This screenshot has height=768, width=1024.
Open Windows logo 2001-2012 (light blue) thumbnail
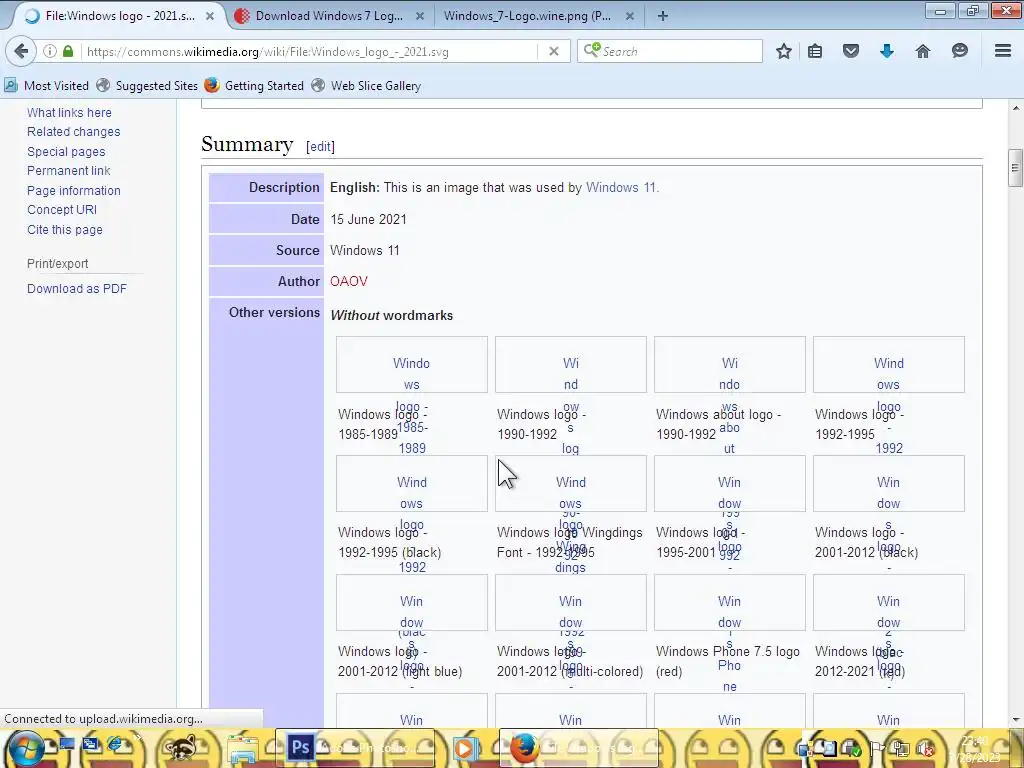pyautogui.click(x=411, y=602)
